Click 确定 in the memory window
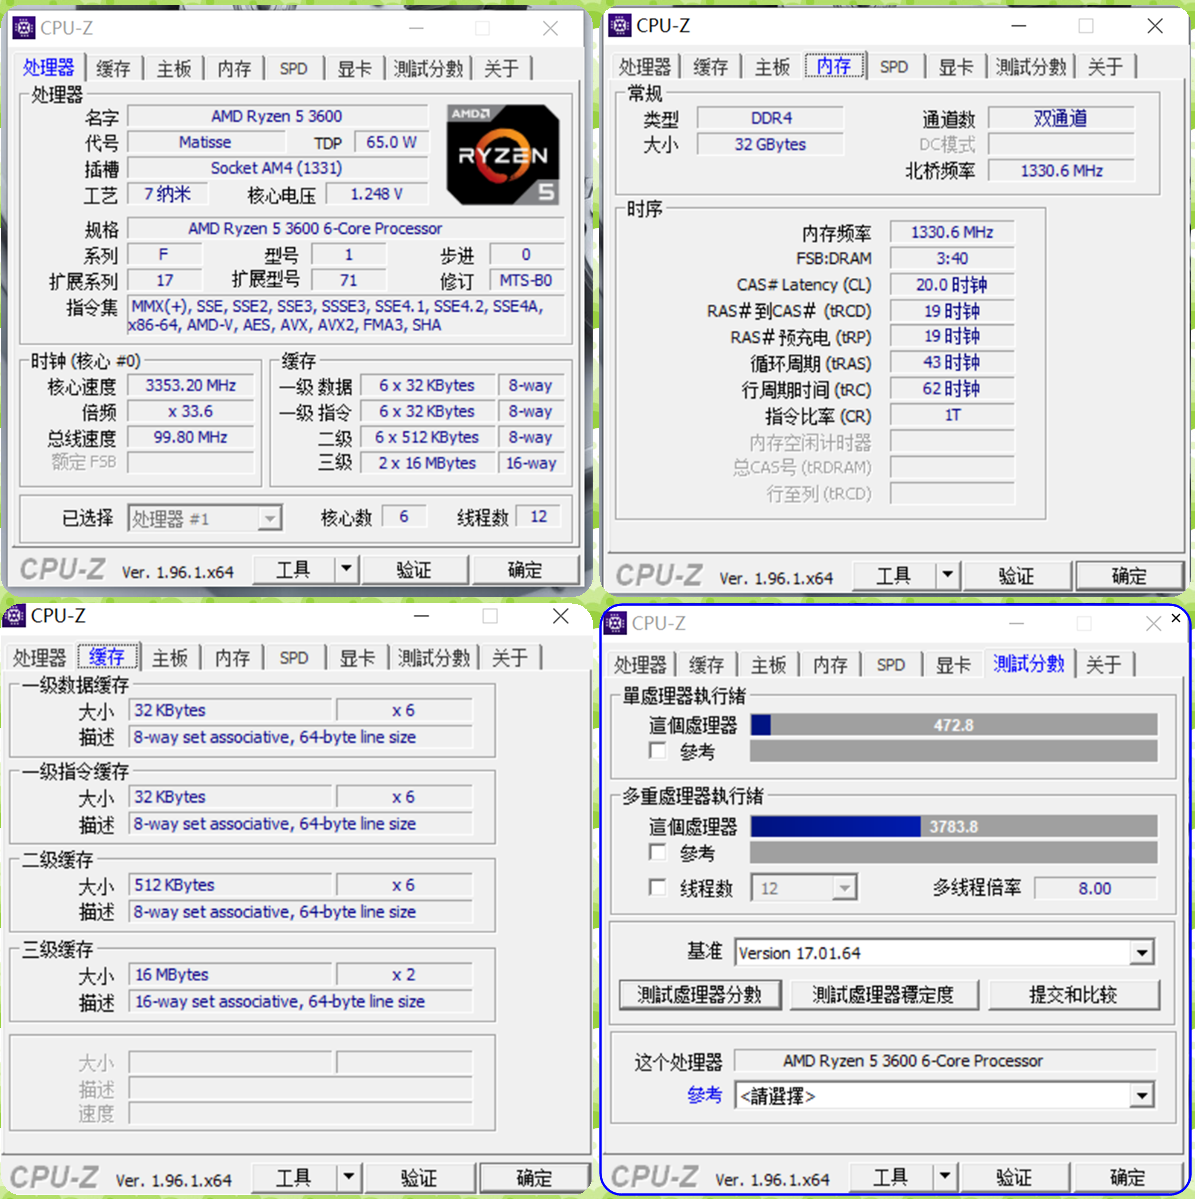The height and width of the screenshot is (1199, 1195). tap(1129, 576)
